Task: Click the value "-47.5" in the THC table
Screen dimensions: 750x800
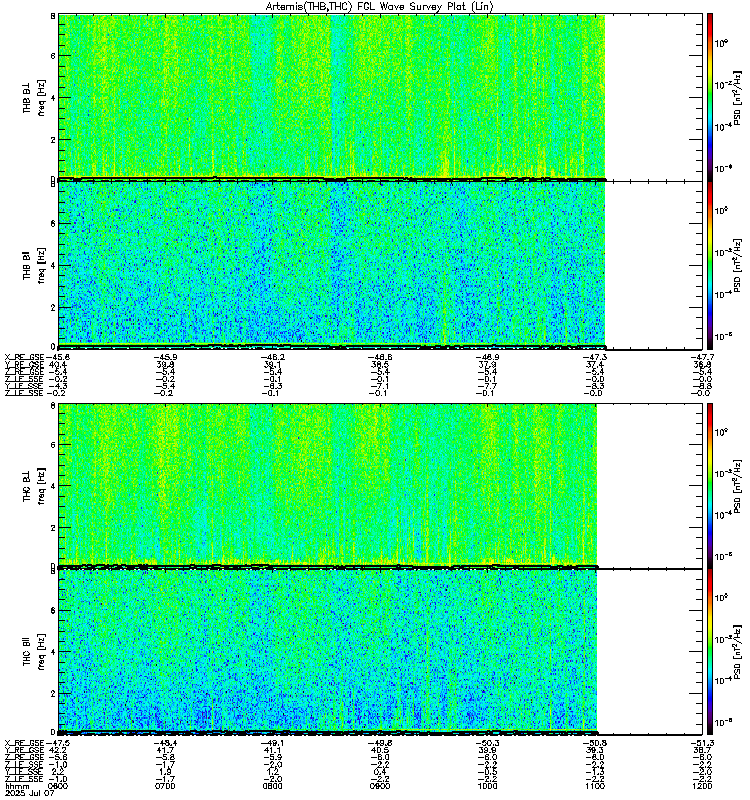Action: (x=58, y=743)
